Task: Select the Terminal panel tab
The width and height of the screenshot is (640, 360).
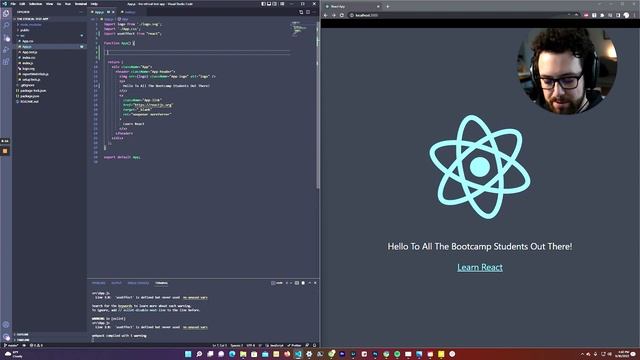Action: tap(161, 283)
